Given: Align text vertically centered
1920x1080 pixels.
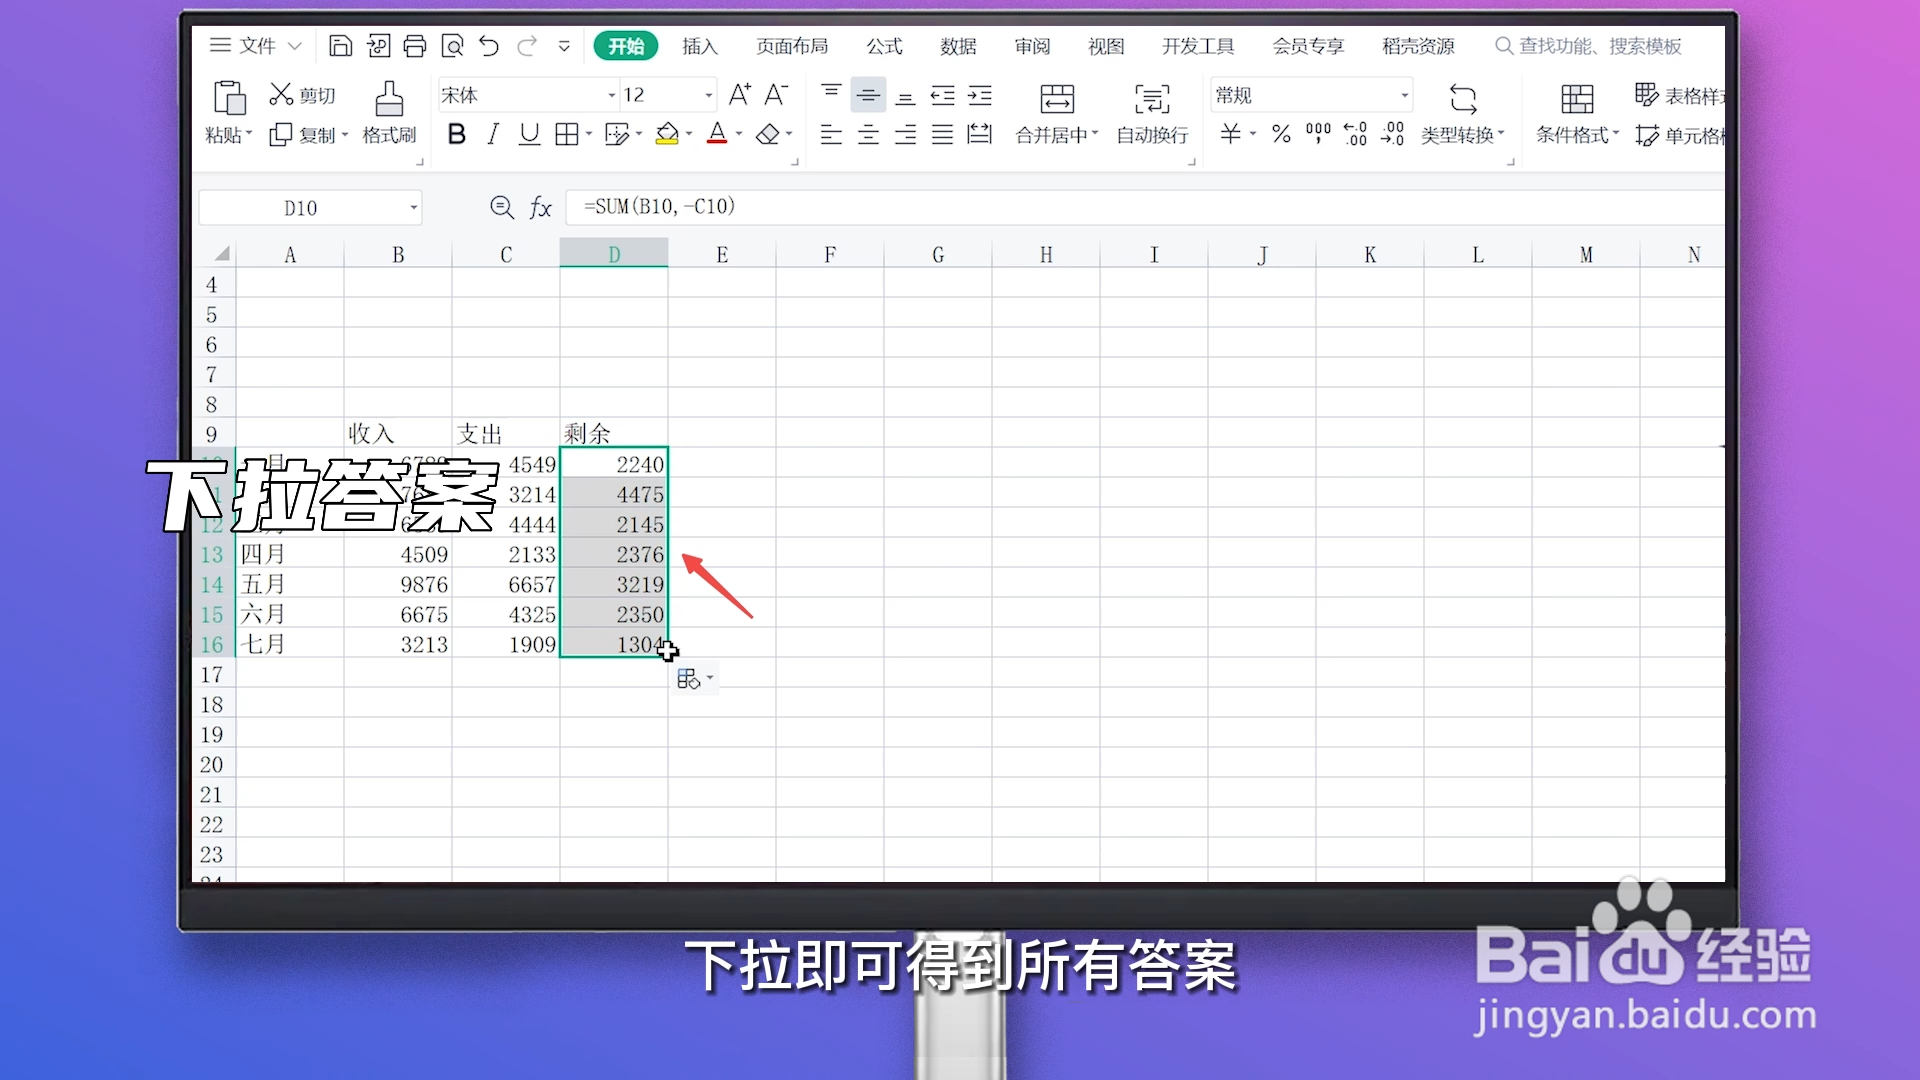Looking at the screenshot, I should (x=868, y=95).
